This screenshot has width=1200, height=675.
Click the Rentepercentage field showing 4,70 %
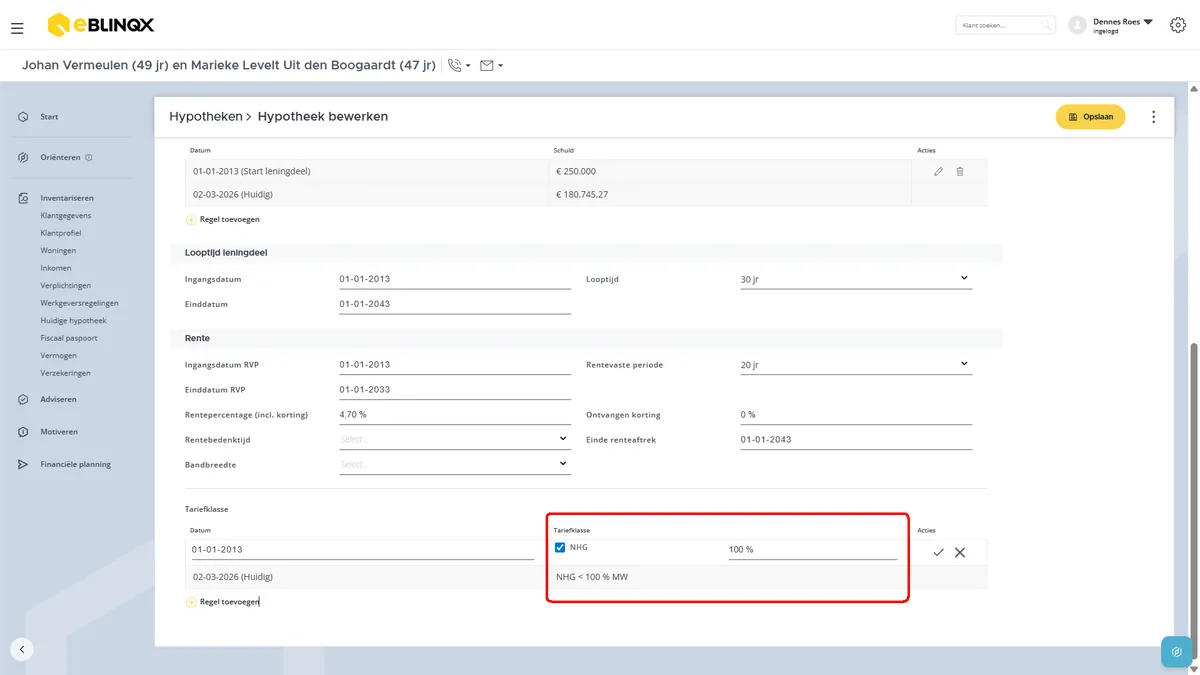(x=455, y=414)
